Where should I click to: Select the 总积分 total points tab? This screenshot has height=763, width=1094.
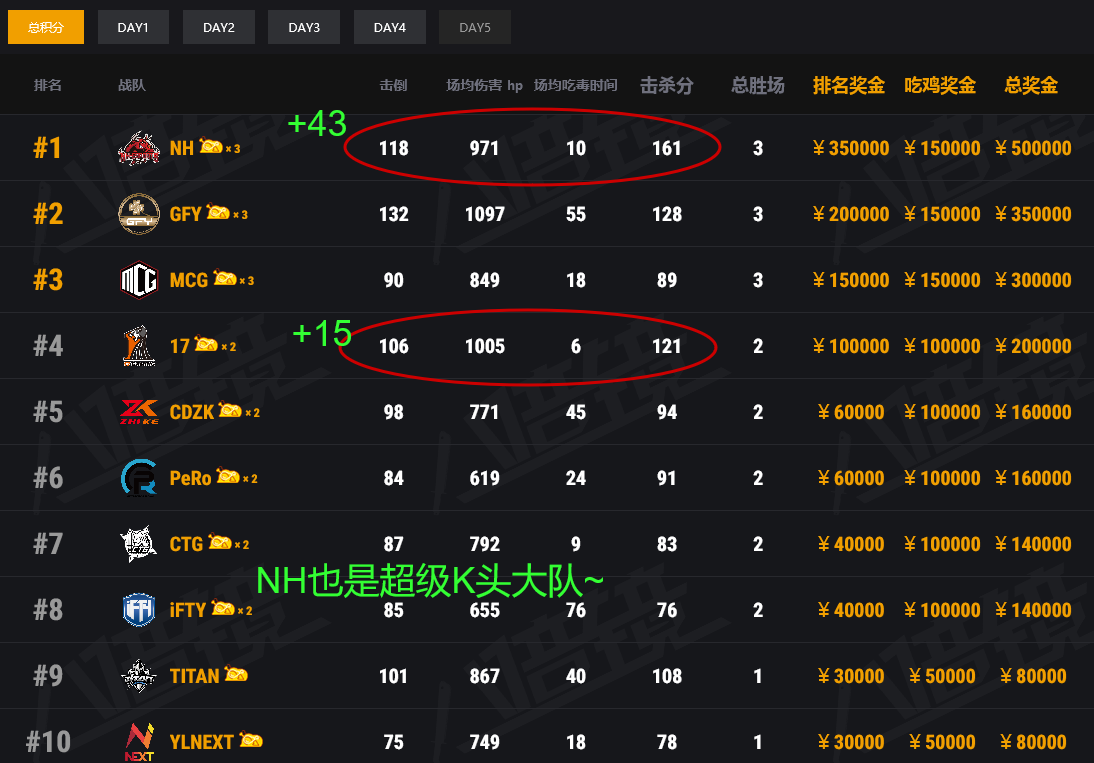tap(46, 27)
